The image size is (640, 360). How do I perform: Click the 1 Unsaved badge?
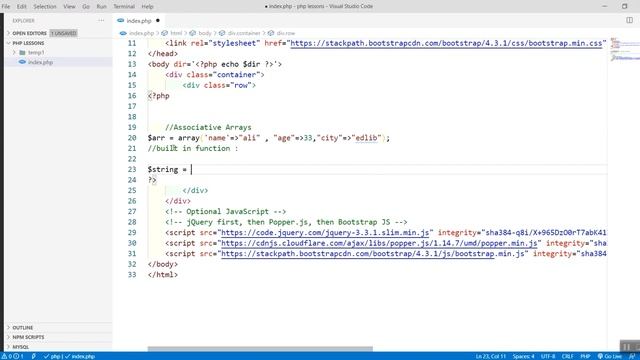click(64, 33)
